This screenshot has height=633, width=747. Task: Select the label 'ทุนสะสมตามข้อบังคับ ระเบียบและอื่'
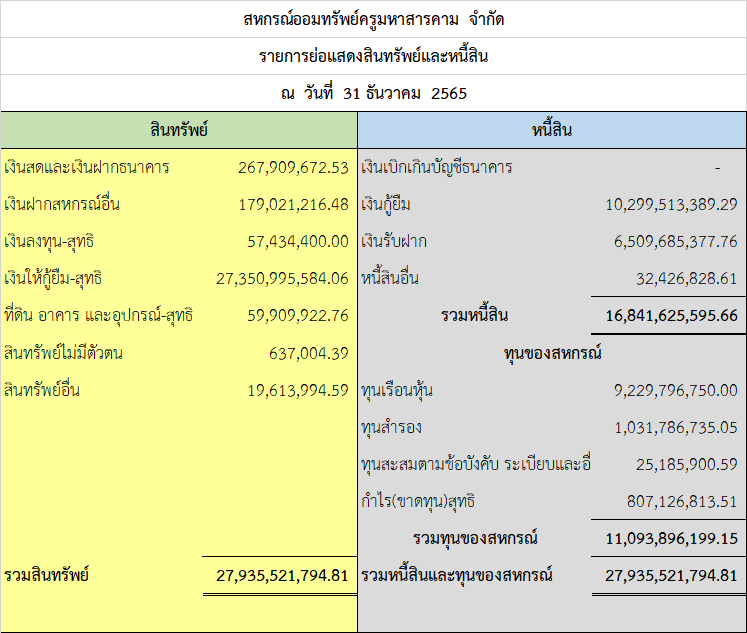pyautogui.click(x=476, y=464)
